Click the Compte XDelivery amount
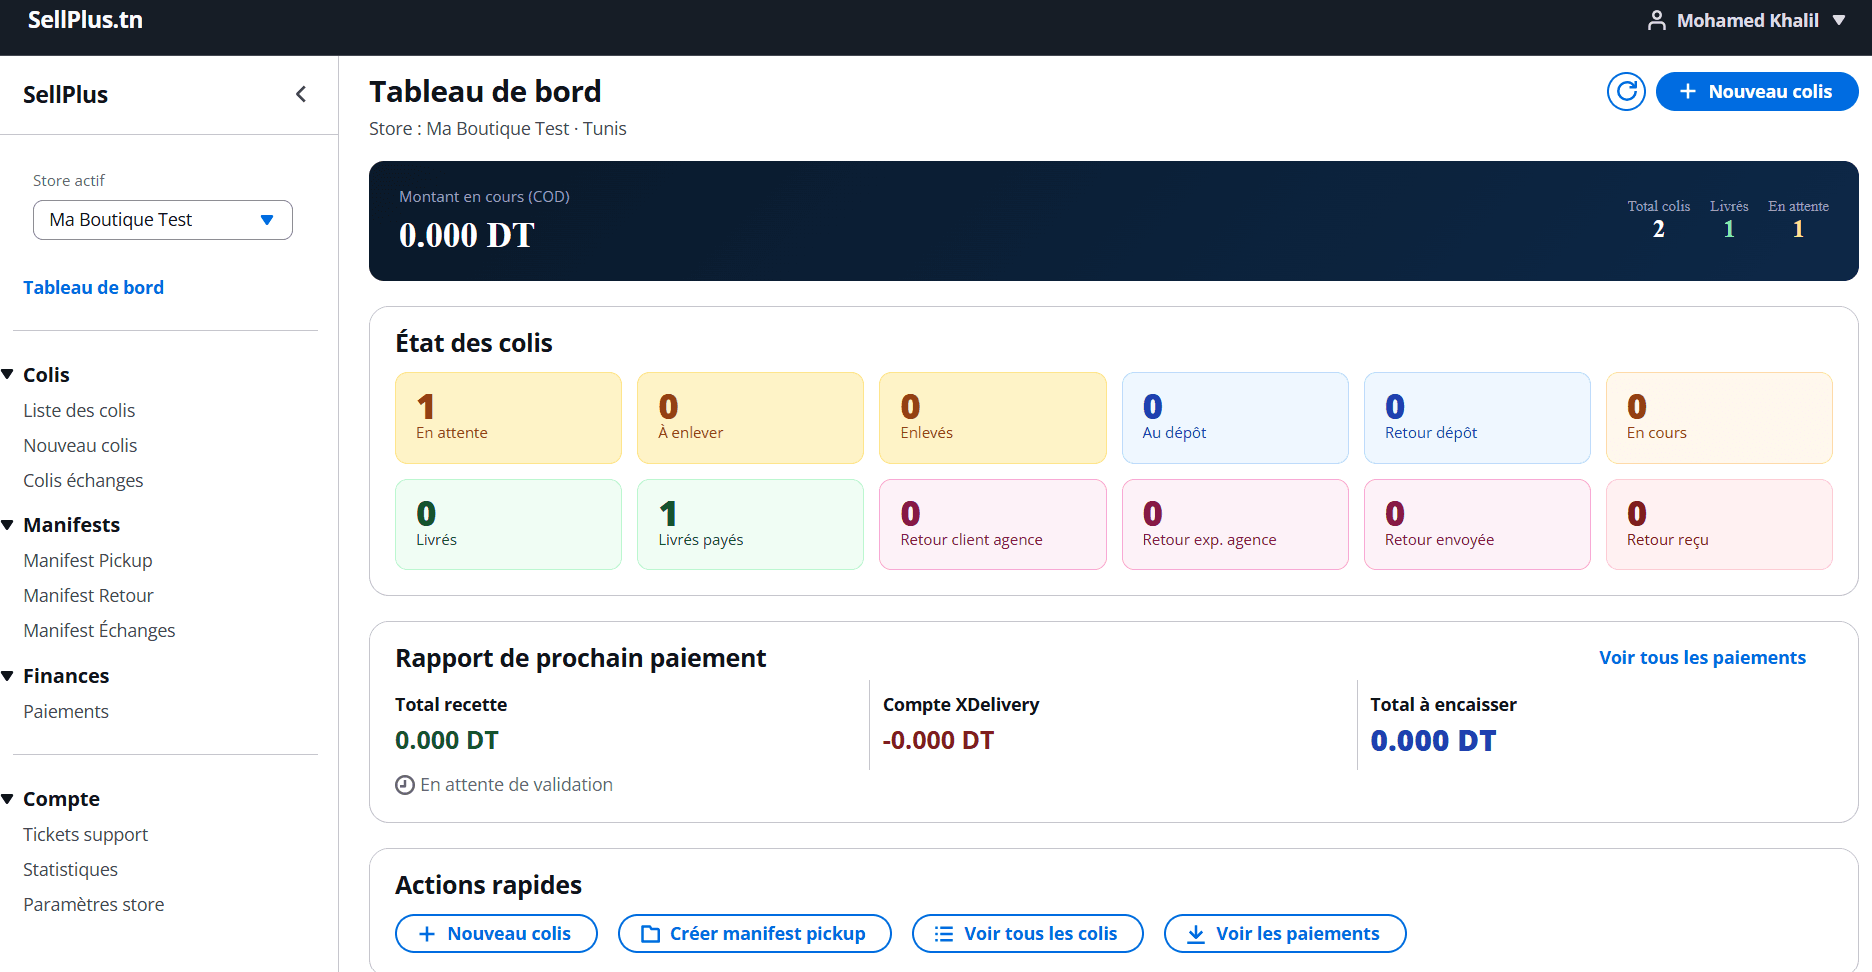The height and width of the screenshot is (972, 1872). click(938, 741)
